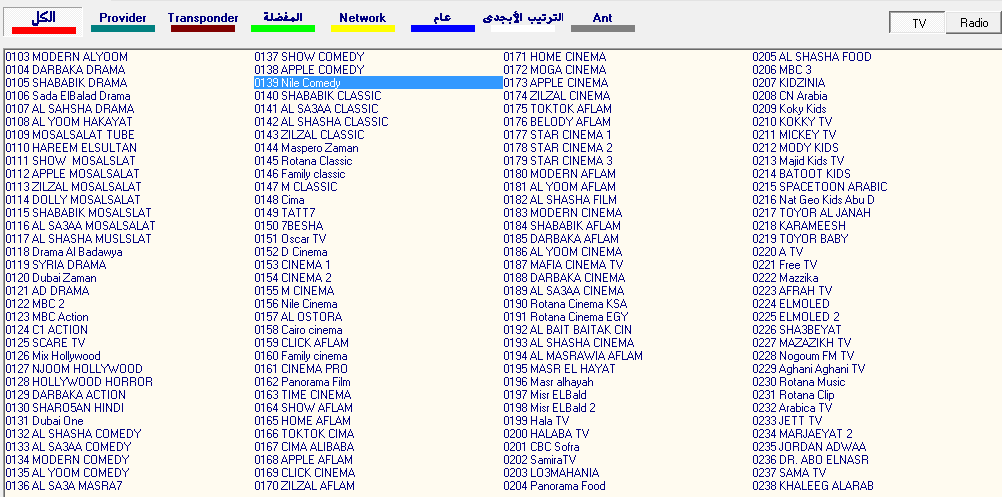Select 0195 MASR EL HAYAT
Screen dimensions: 1002x497
click(559, 369)
